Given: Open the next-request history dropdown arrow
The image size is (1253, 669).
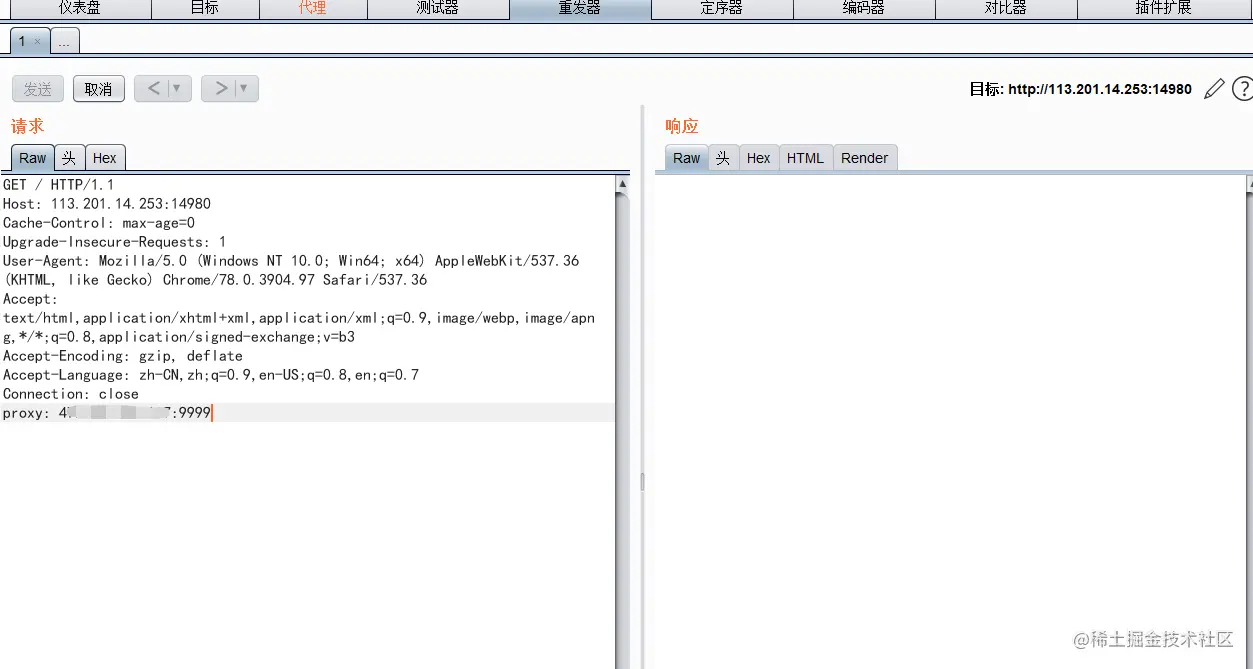Looking at the screenshot, I should (x=243, y=88).
